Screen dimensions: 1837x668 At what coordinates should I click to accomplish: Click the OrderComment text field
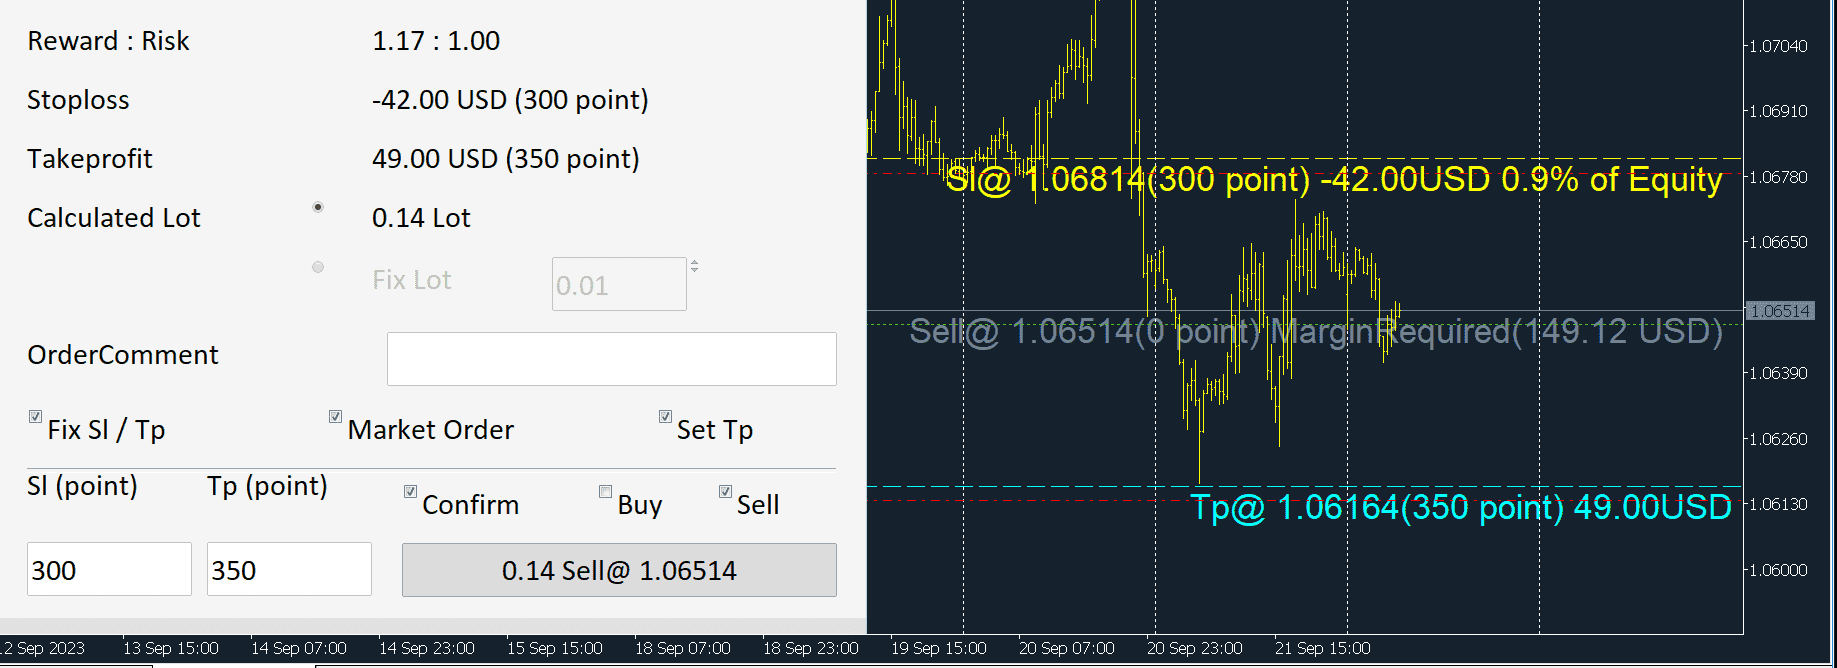tap(612, 359)
